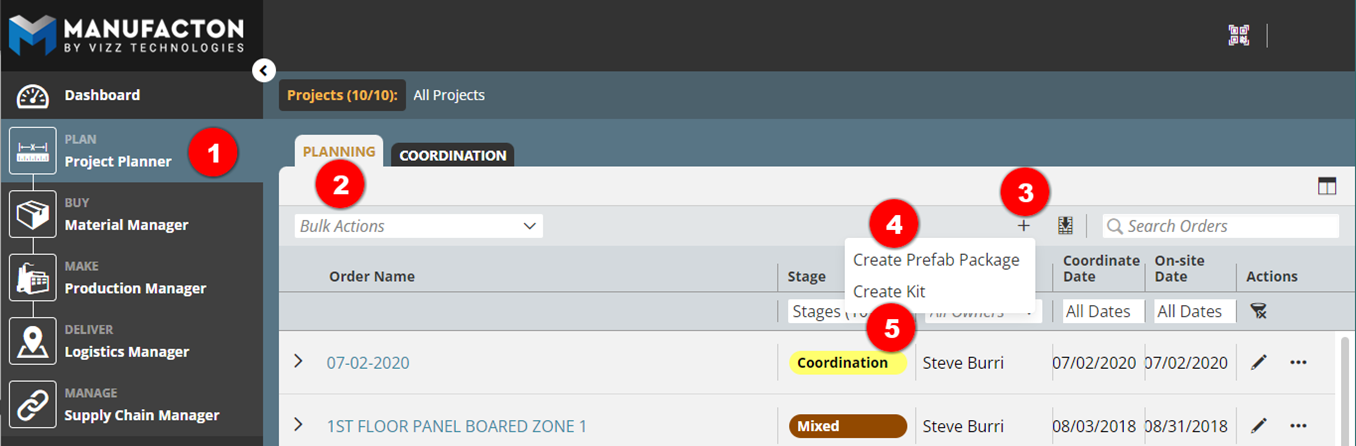Open more actions for 1ST FLOOR PANEL order
Image resolution: width=1356 pixels, height=446 pixels.
(x=1298, y=426)
